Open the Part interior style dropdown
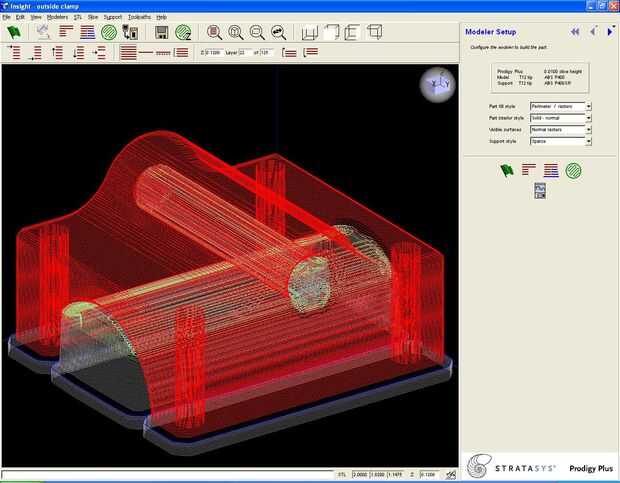 click(x=561, y=118)
